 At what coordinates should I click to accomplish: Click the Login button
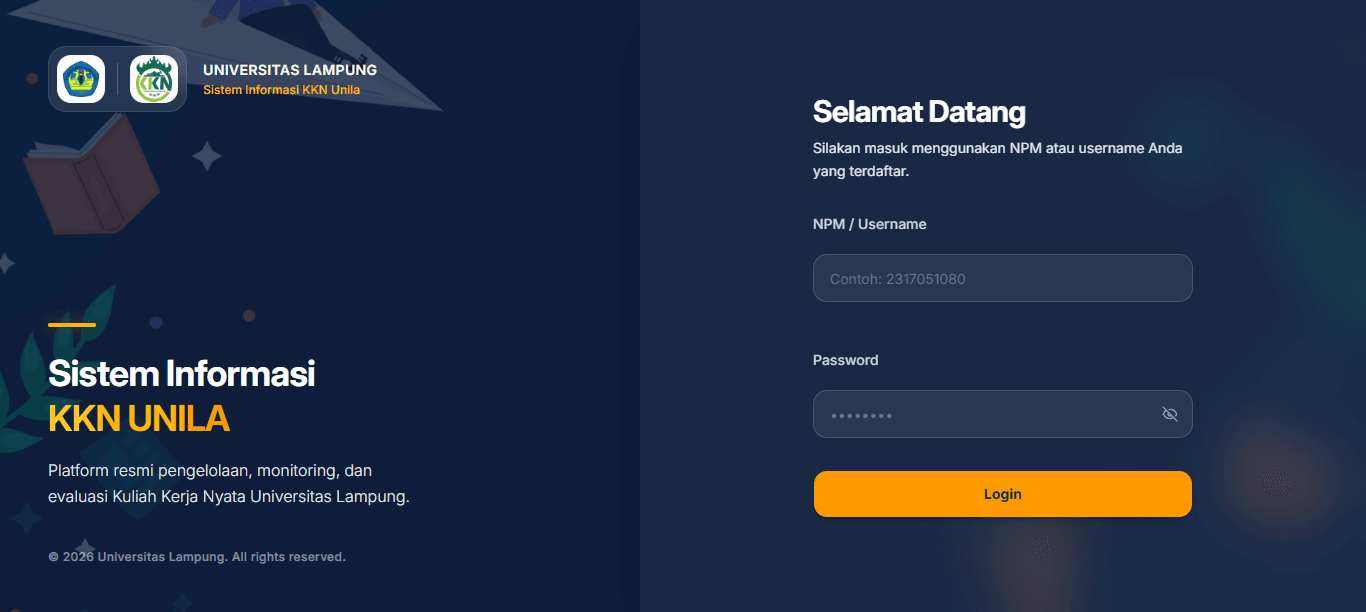(1002, 494)
